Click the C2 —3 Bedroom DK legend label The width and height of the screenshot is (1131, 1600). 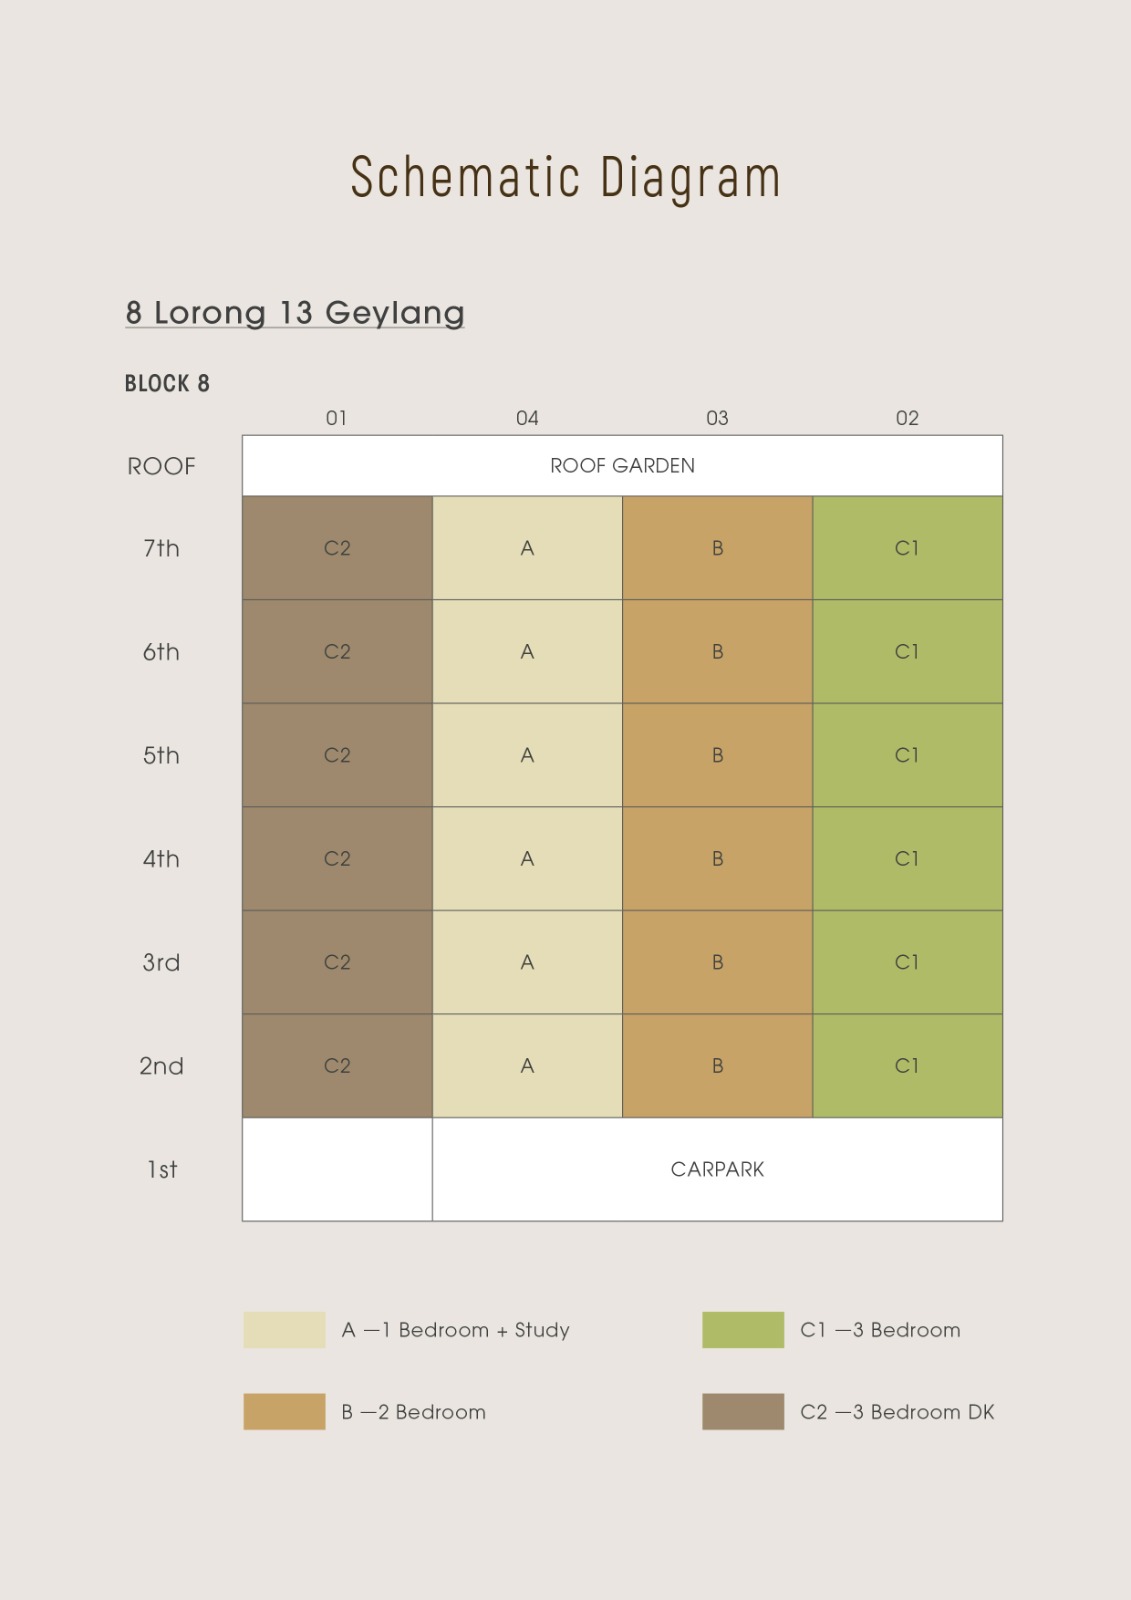(897, 1412)
